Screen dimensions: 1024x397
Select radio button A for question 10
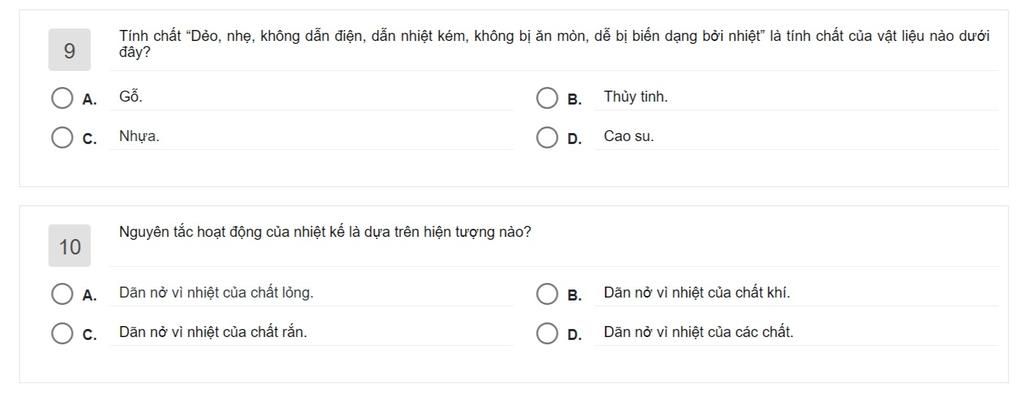(x=62, y=294)
